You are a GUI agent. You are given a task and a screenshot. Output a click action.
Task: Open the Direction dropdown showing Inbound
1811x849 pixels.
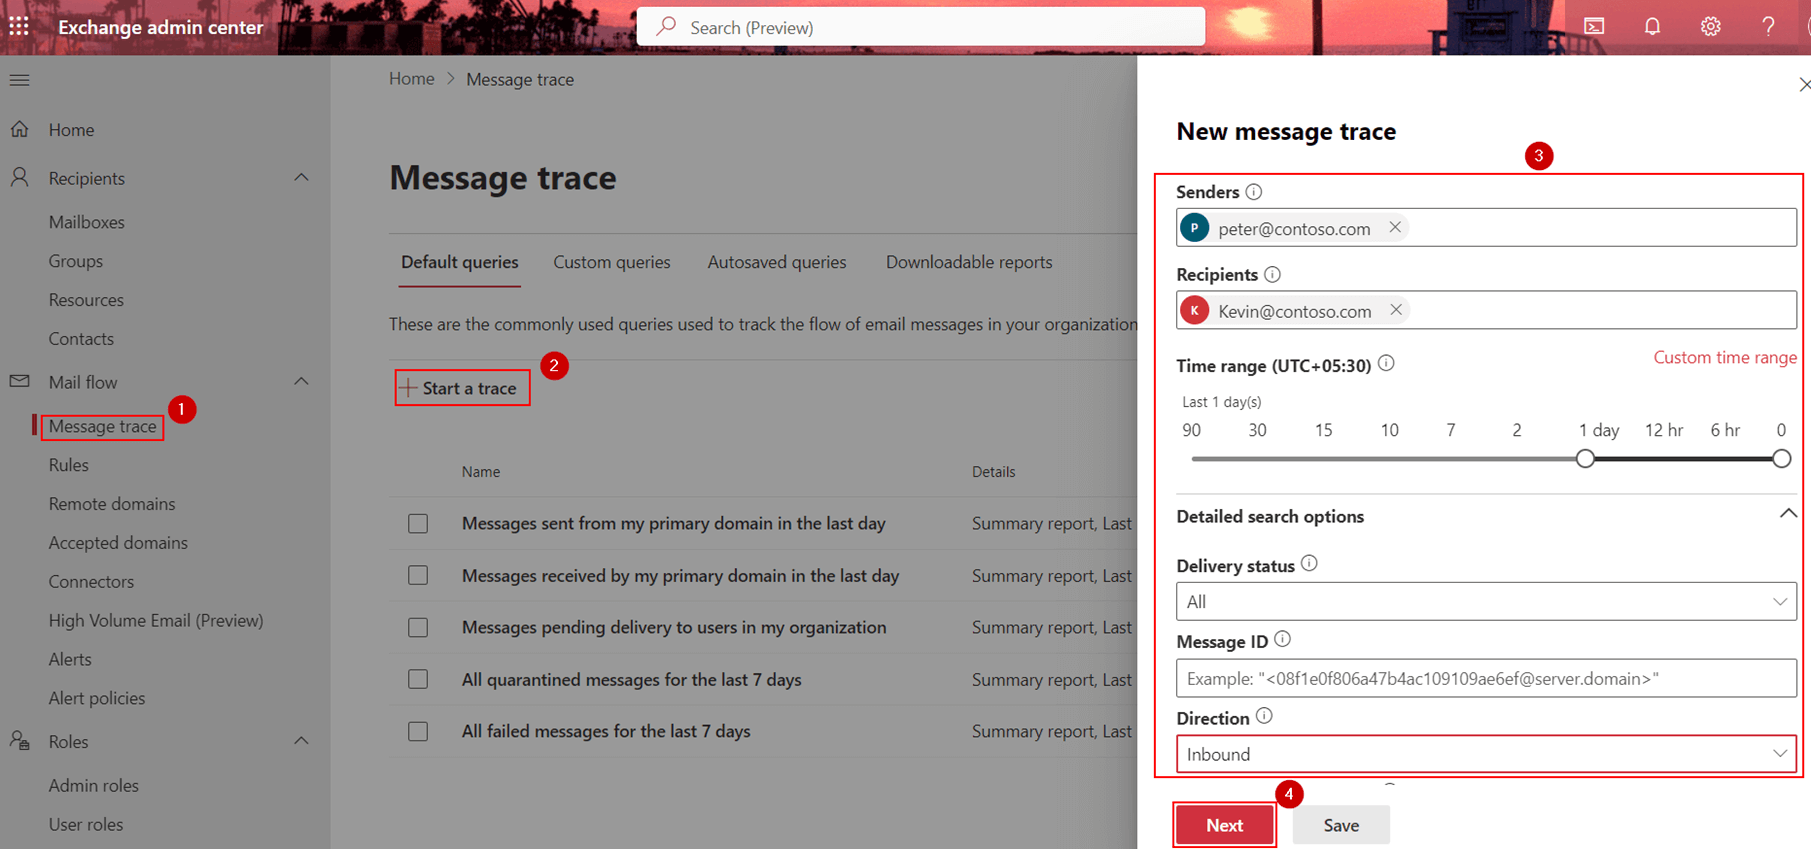click(1486, 754)
